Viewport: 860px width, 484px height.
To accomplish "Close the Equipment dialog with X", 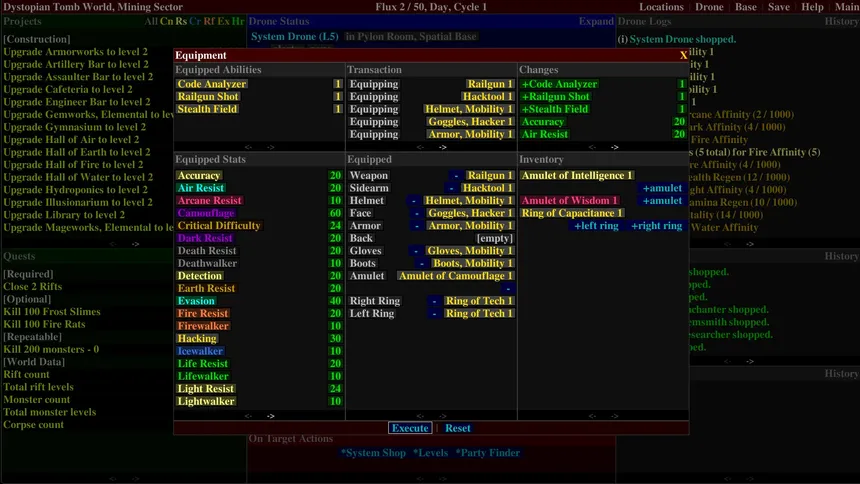I will click(683, 55).
